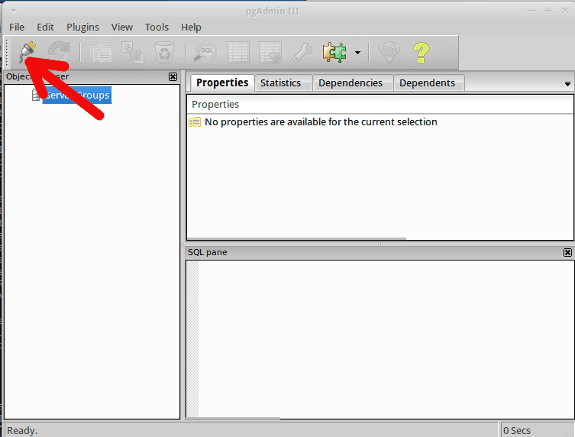Viewport: 575px width, 437px height.
Task: Click the View data grid icon
Action: pyautogui.click(x=238, y=52)
